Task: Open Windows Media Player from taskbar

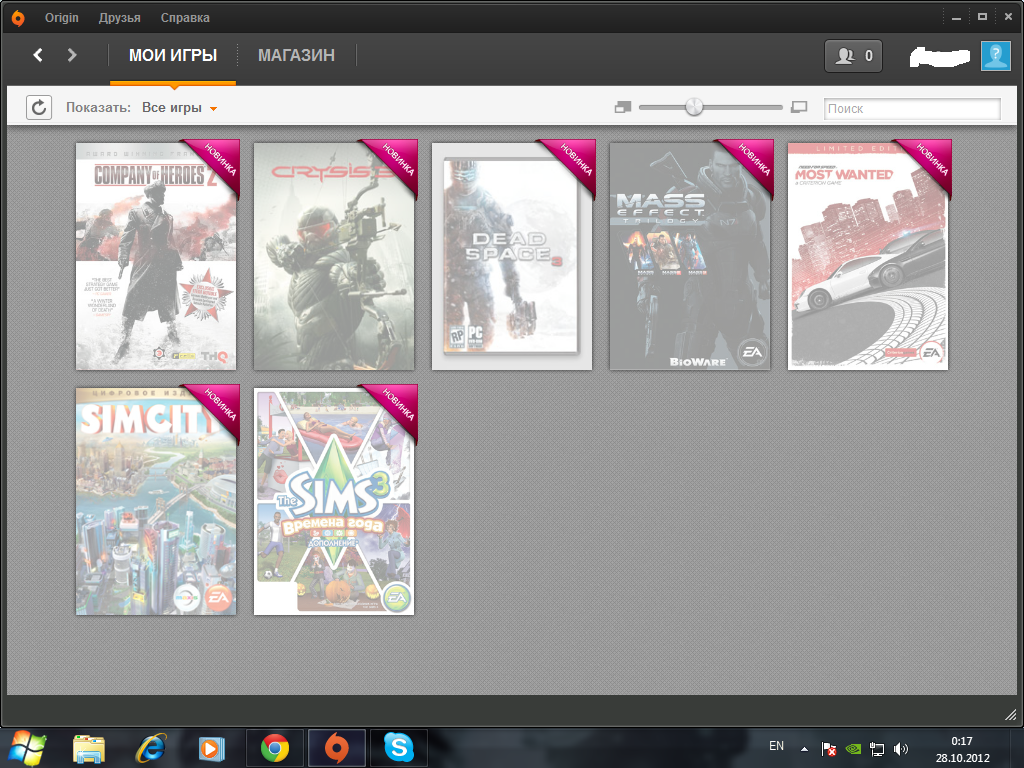Action: coord(212,748)
